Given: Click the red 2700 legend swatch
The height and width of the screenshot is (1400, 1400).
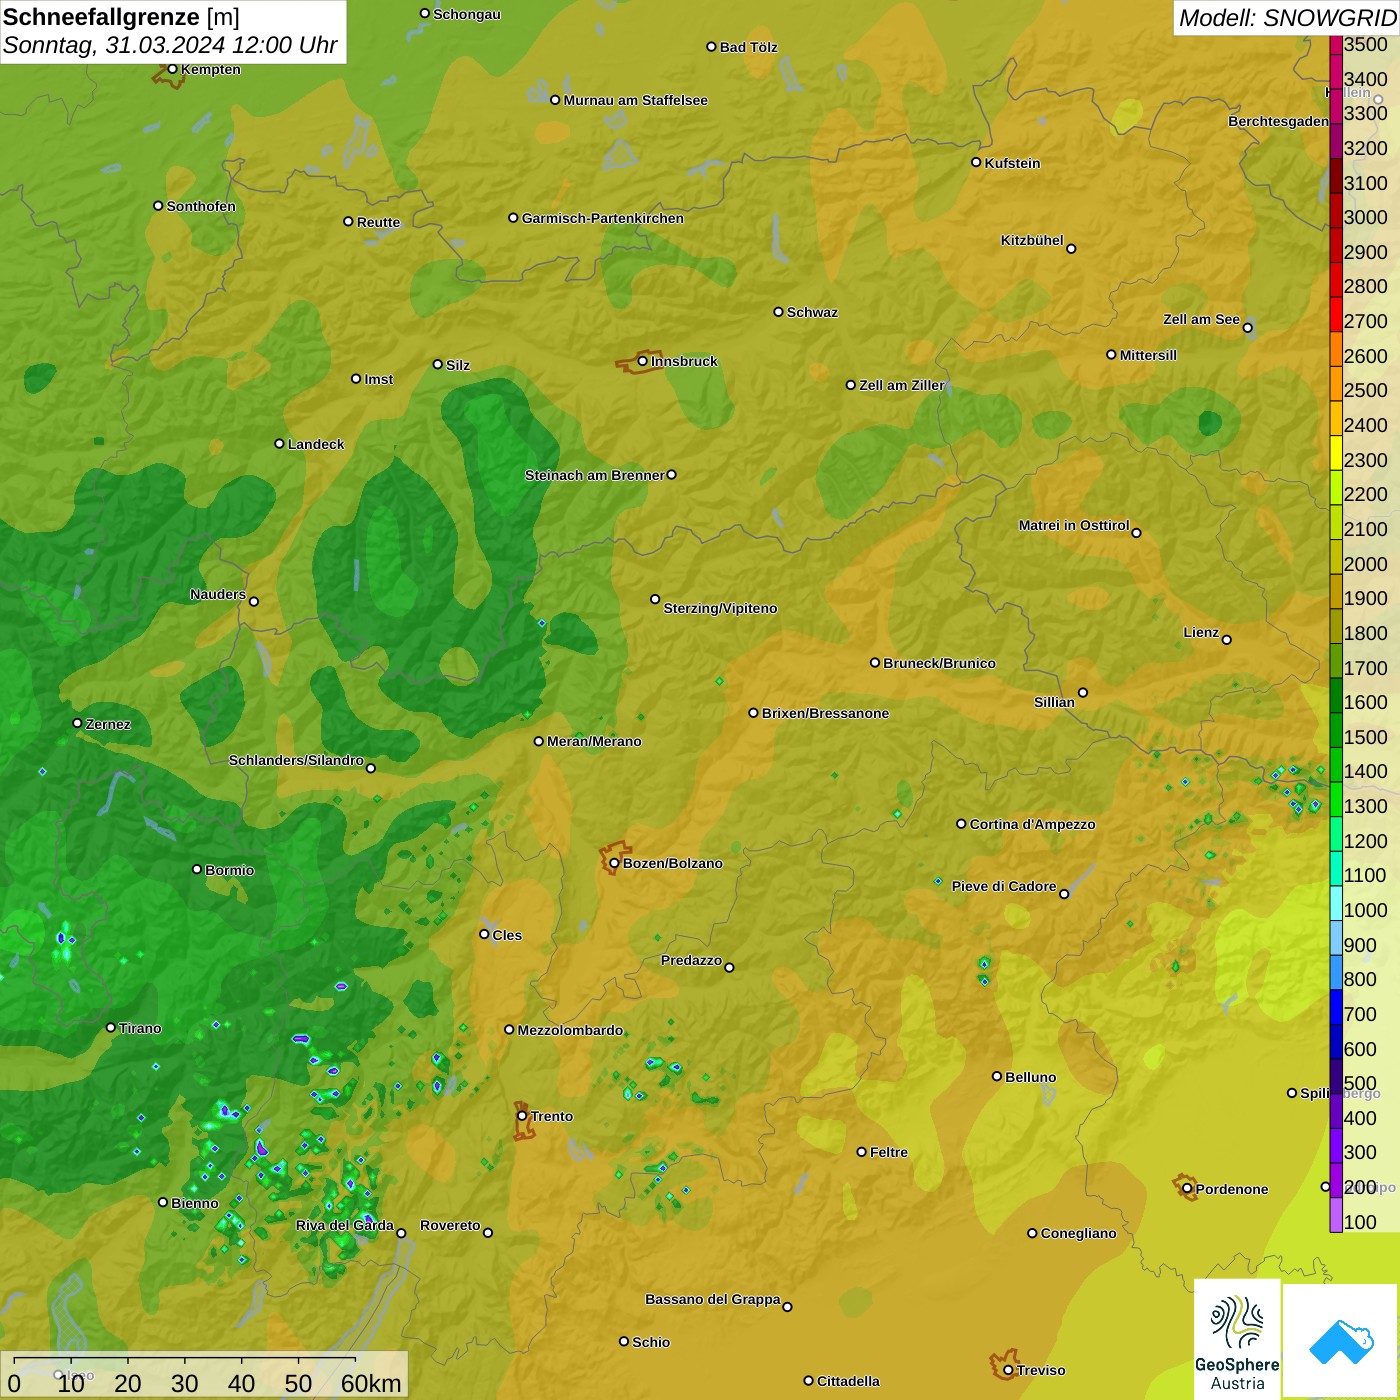Looking at the screenshot, I should tap(1335, 314).
